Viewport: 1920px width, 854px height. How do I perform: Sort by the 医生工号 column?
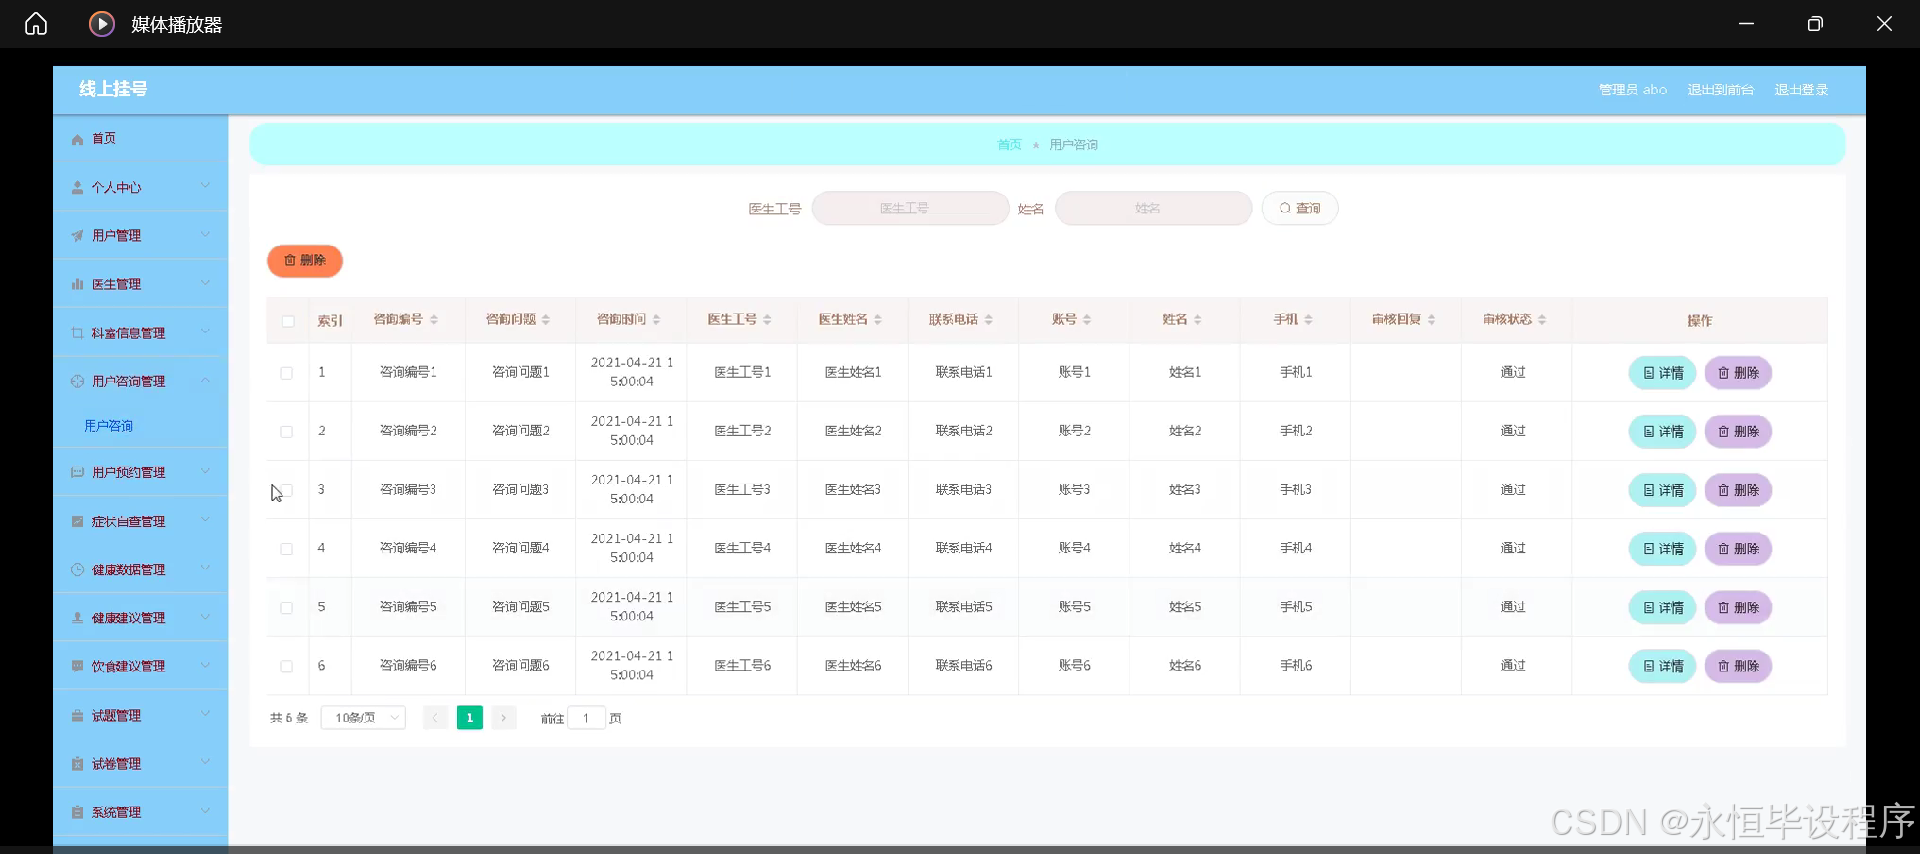click(767, 320)
